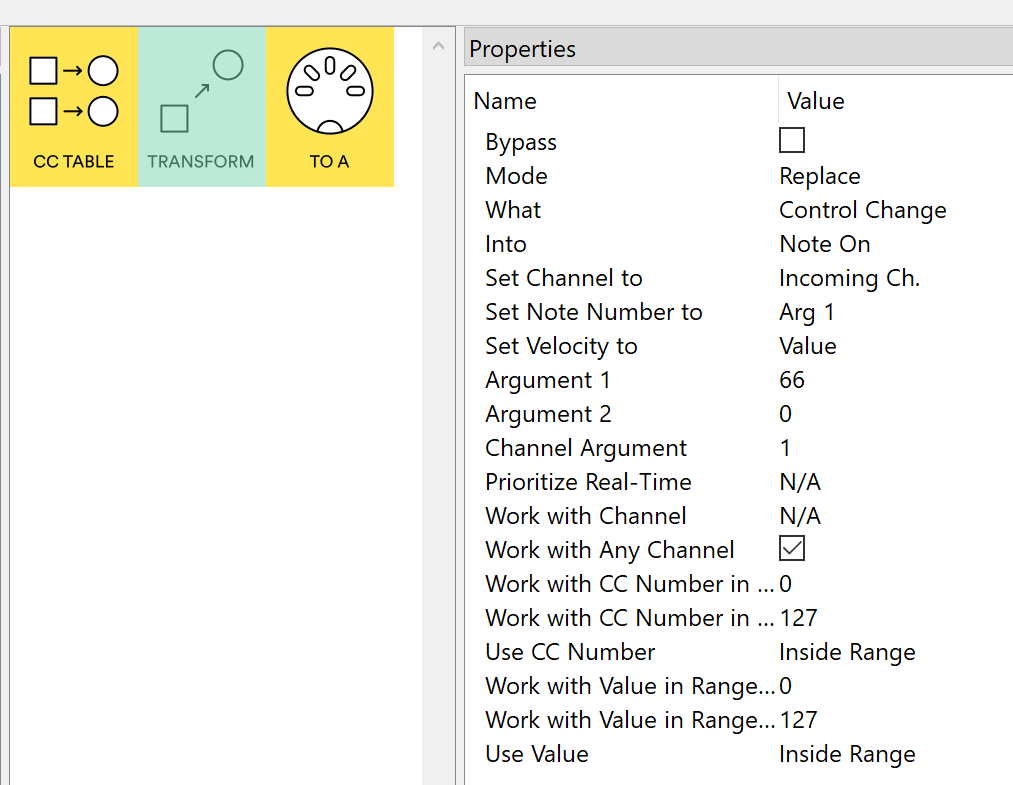1013x785 pixels.
Task: Edit the Argument 1 value 66
Action: (792, 380)
